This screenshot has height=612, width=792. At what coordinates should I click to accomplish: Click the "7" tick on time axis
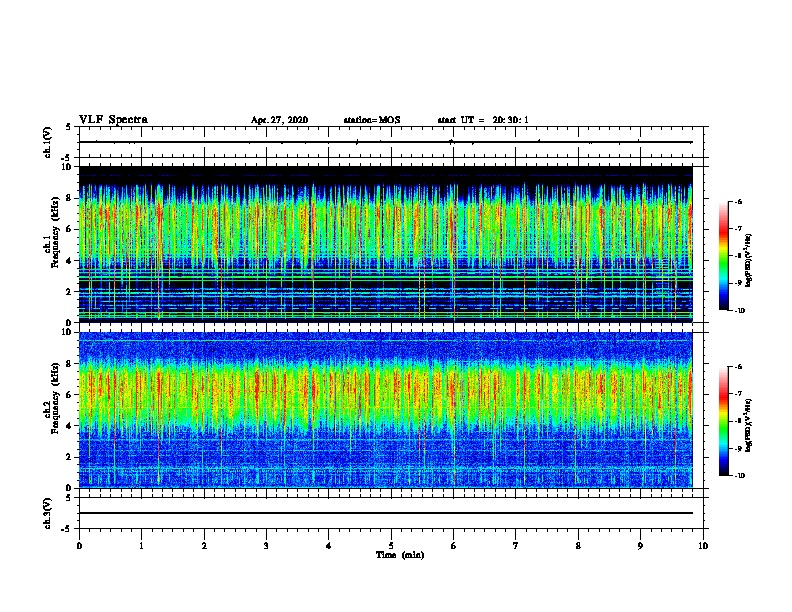pos(516,545)
